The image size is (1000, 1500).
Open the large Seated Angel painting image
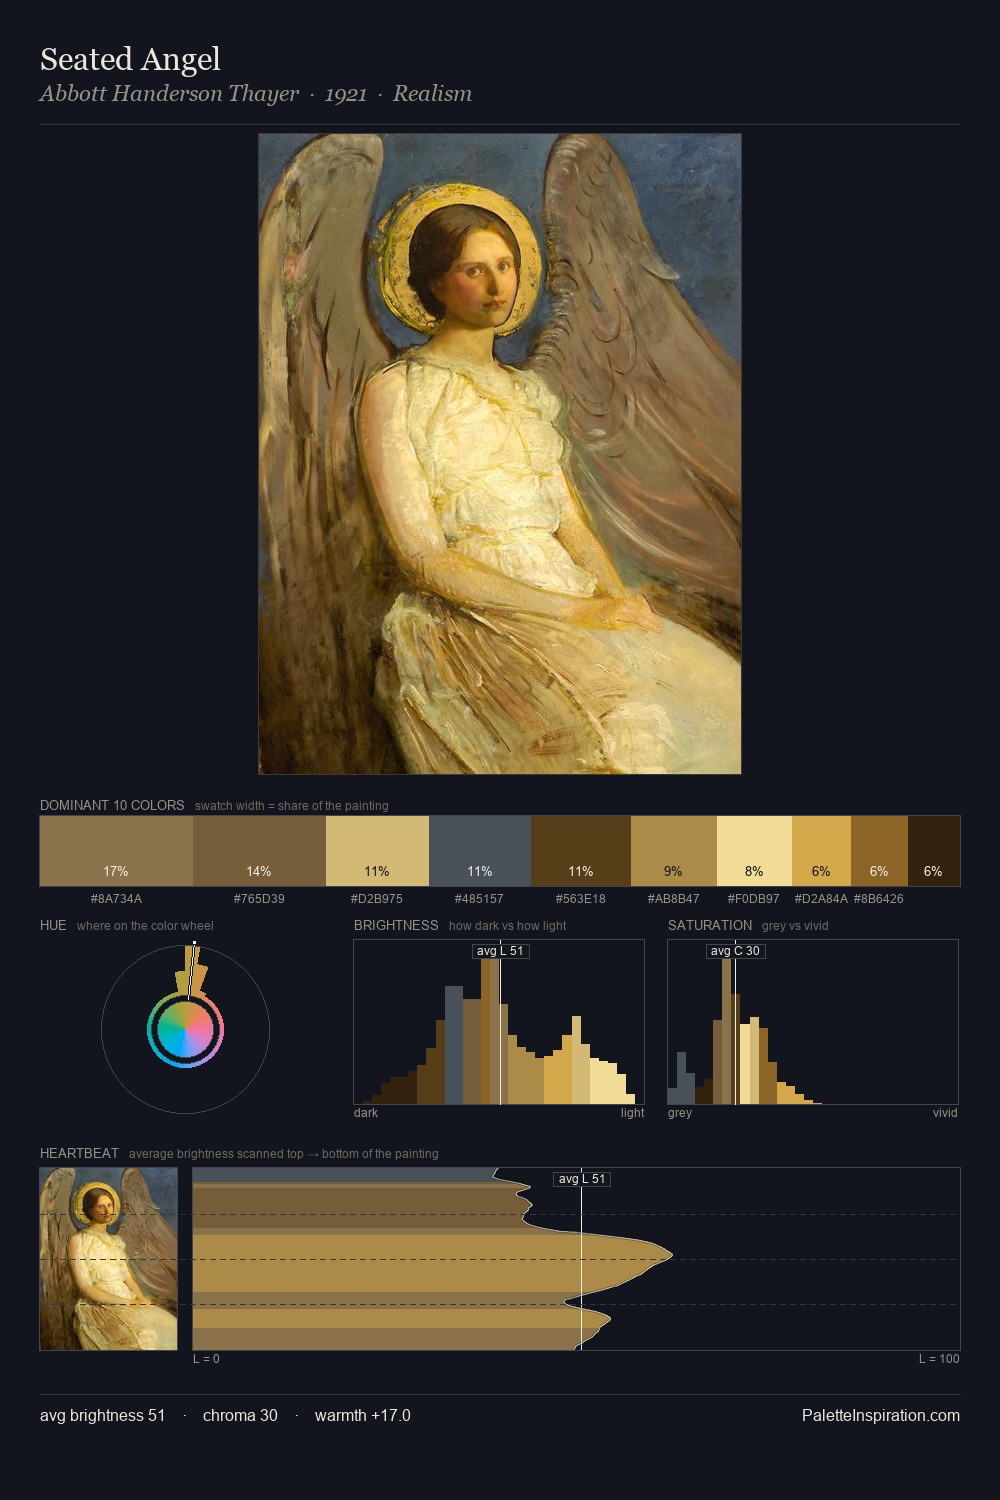500,454
